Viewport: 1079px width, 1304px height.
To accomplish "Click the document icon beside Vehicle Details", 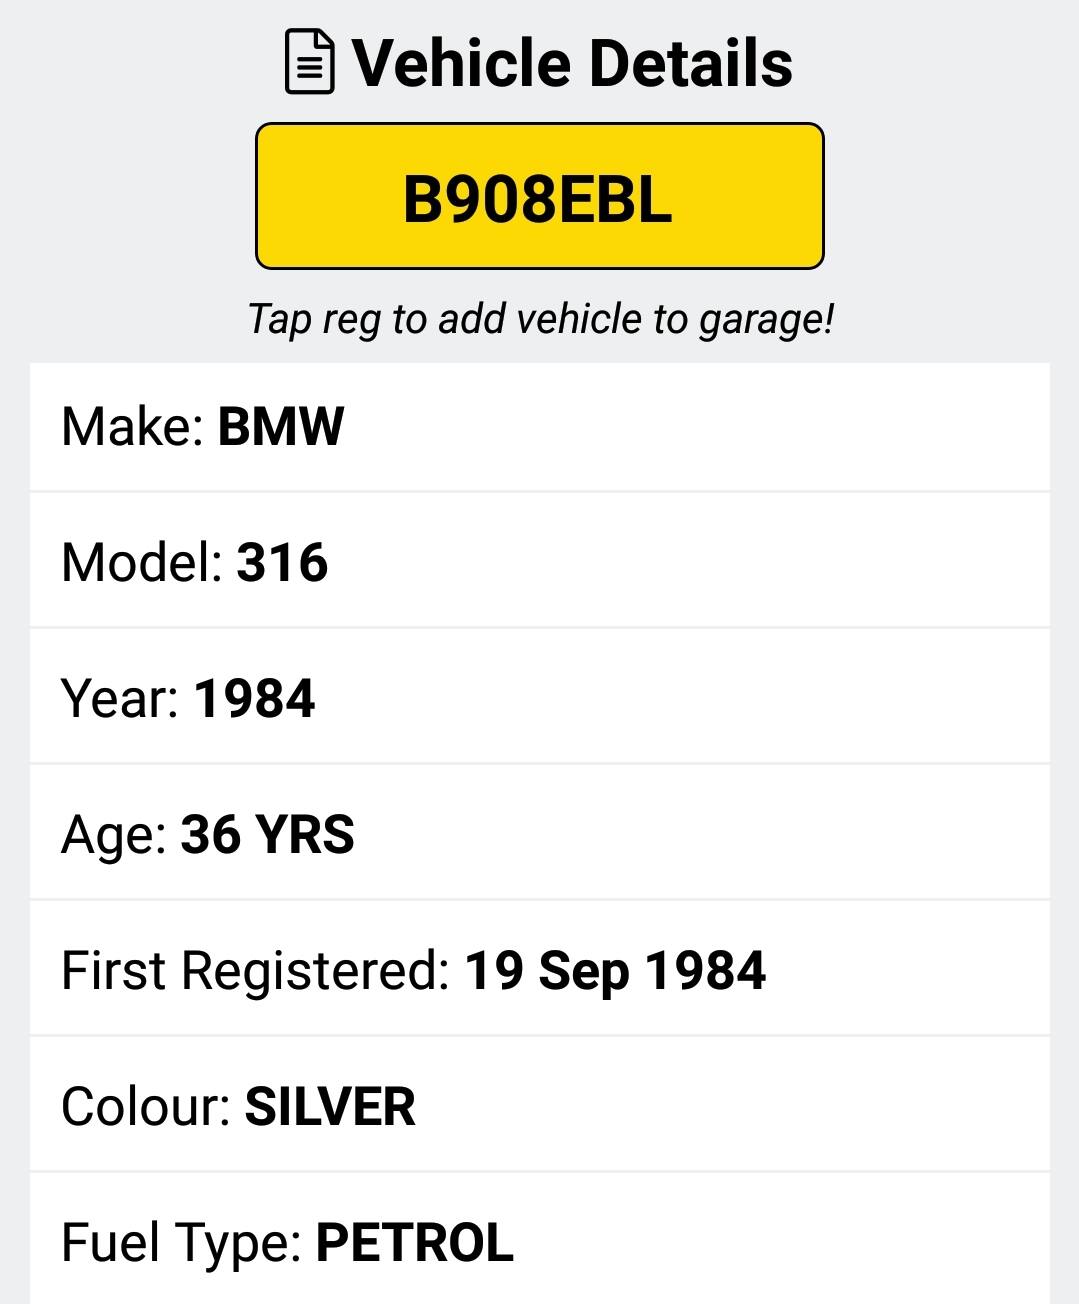I will point(310,62).
